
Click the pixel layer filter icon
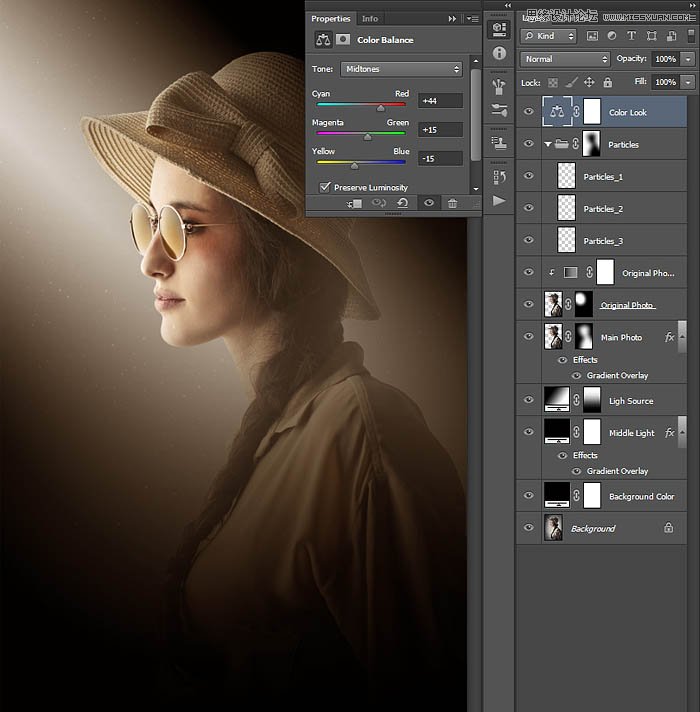[x=593, y=36]
